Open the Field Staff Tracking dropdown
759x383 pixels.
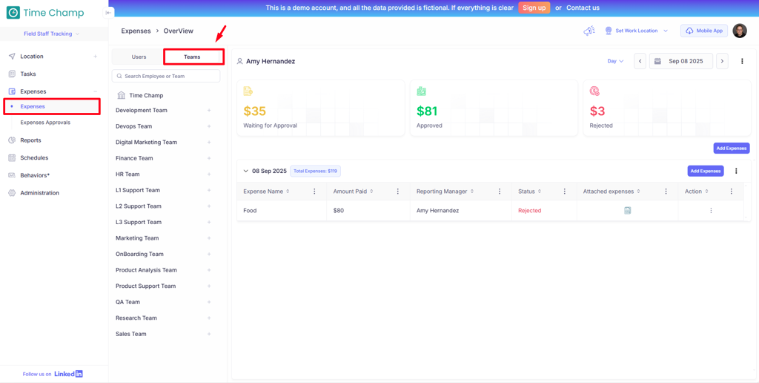coord(51,34)
